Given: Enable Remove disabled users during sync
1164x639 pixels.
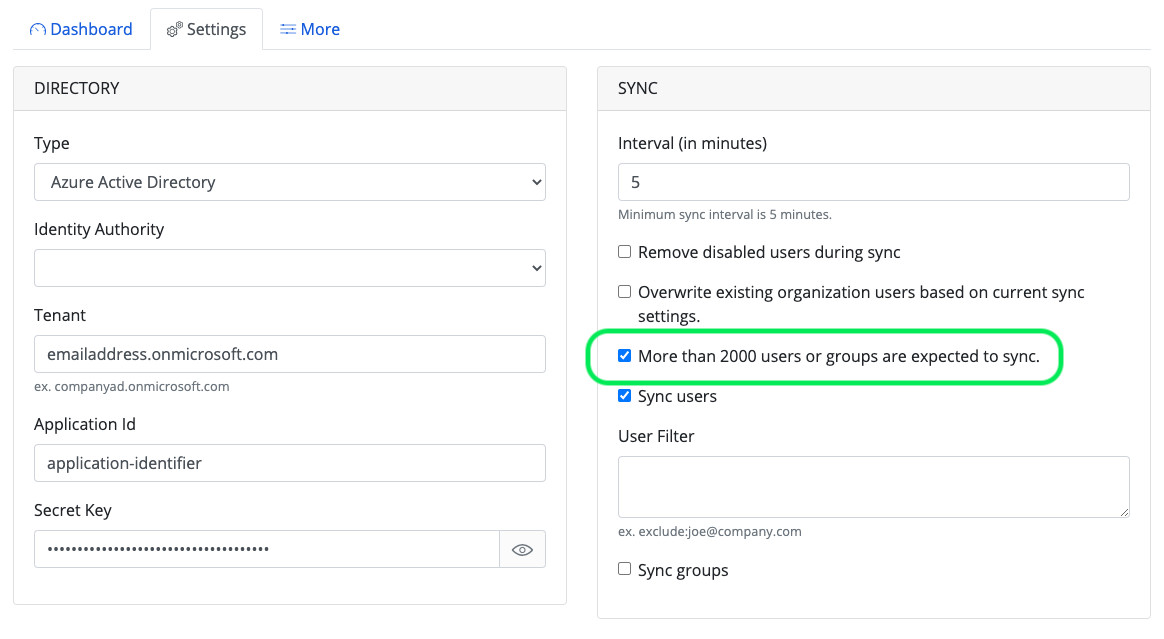Looking at the screenshot, I should tap(625, 252).
